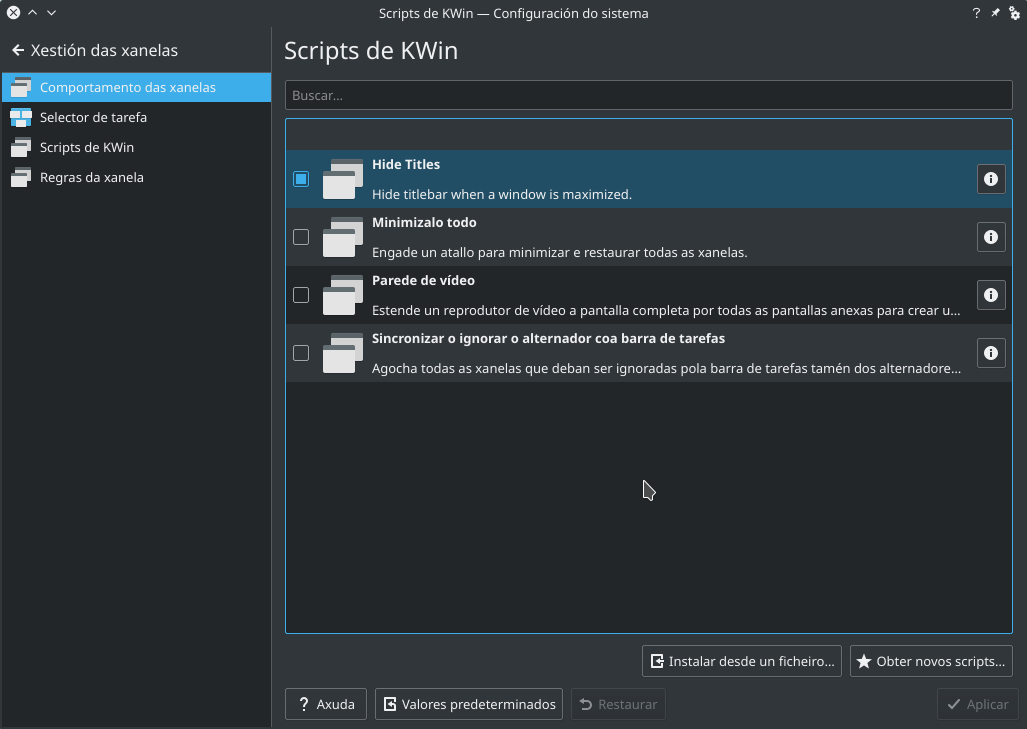The width and height of the screenshot is (1027, 729).
Task: Click 'Hide titlebar when a window is maximized.' text
Action: [502, 195]
